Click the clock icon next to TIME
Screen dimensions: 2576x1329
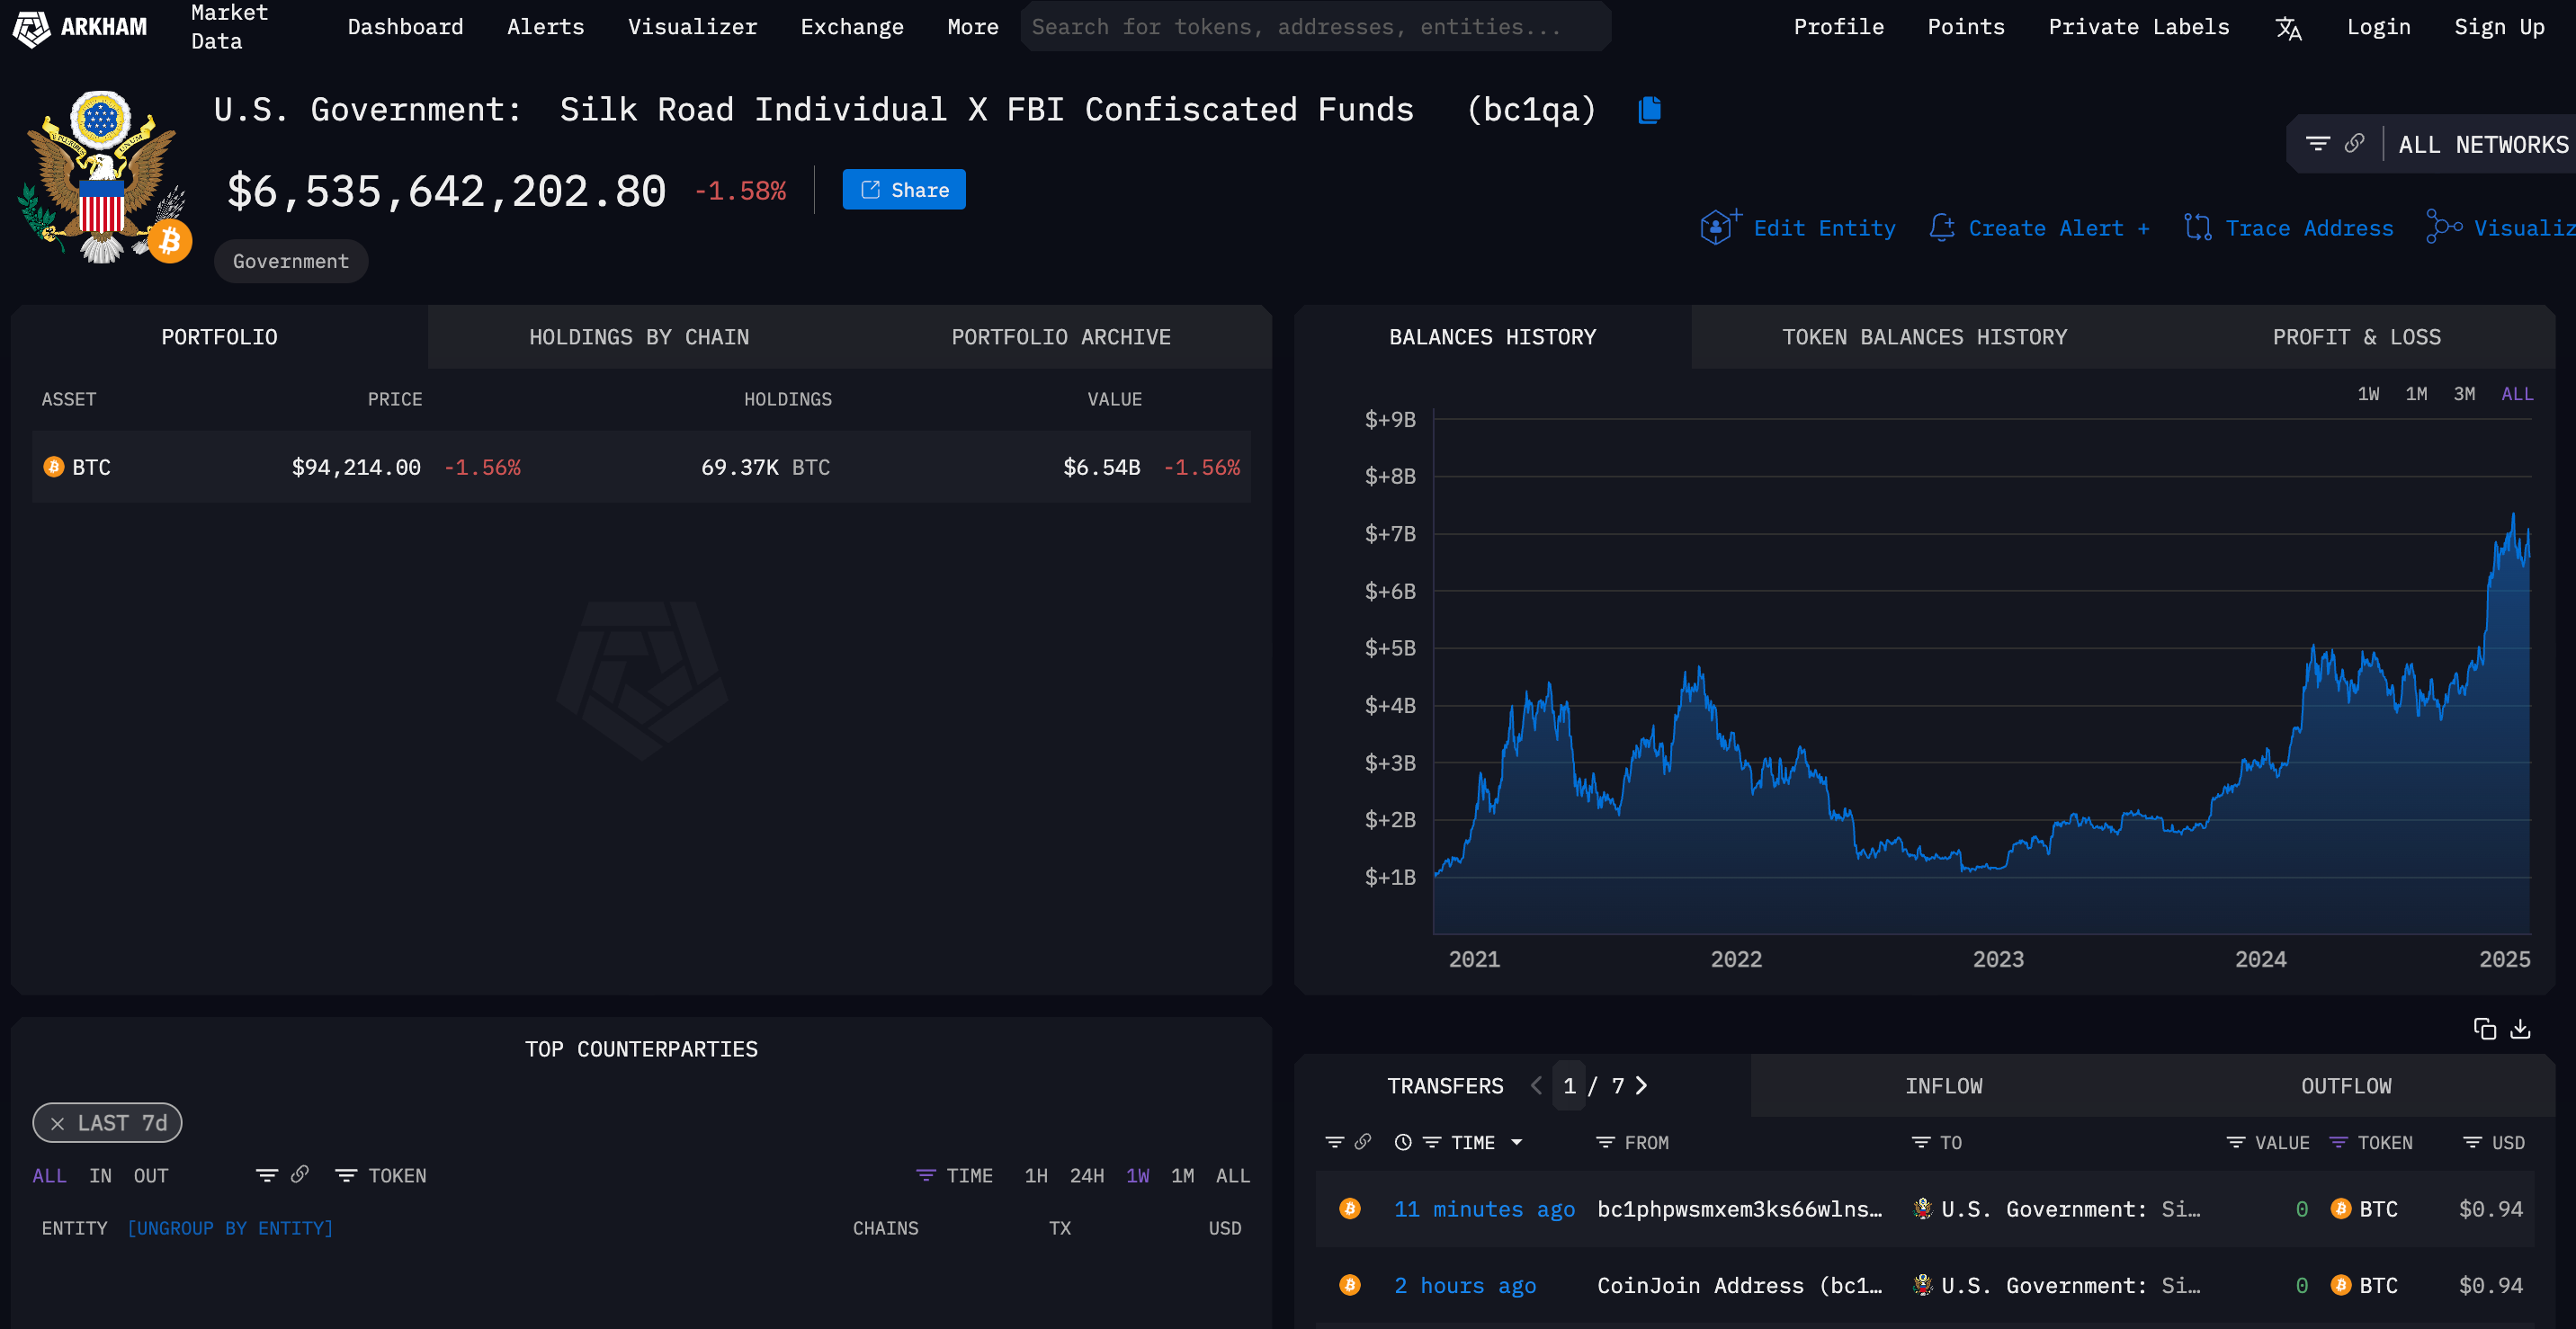tap(1403, 1142)
